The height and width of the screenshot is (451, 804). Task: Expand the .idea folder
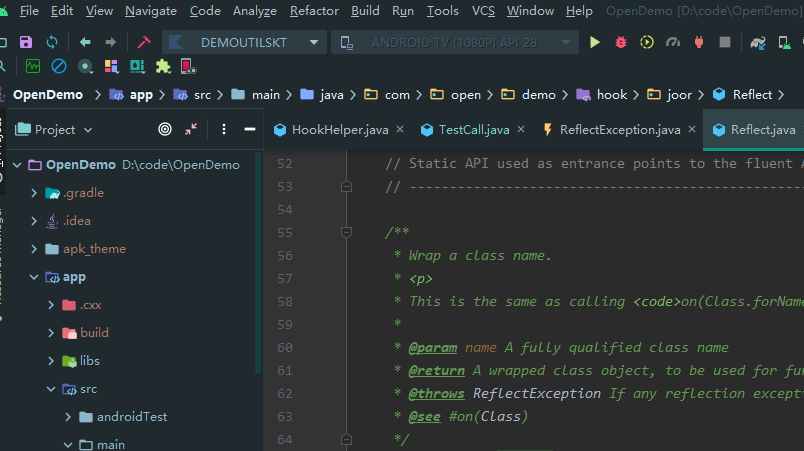tap(34, 221)
